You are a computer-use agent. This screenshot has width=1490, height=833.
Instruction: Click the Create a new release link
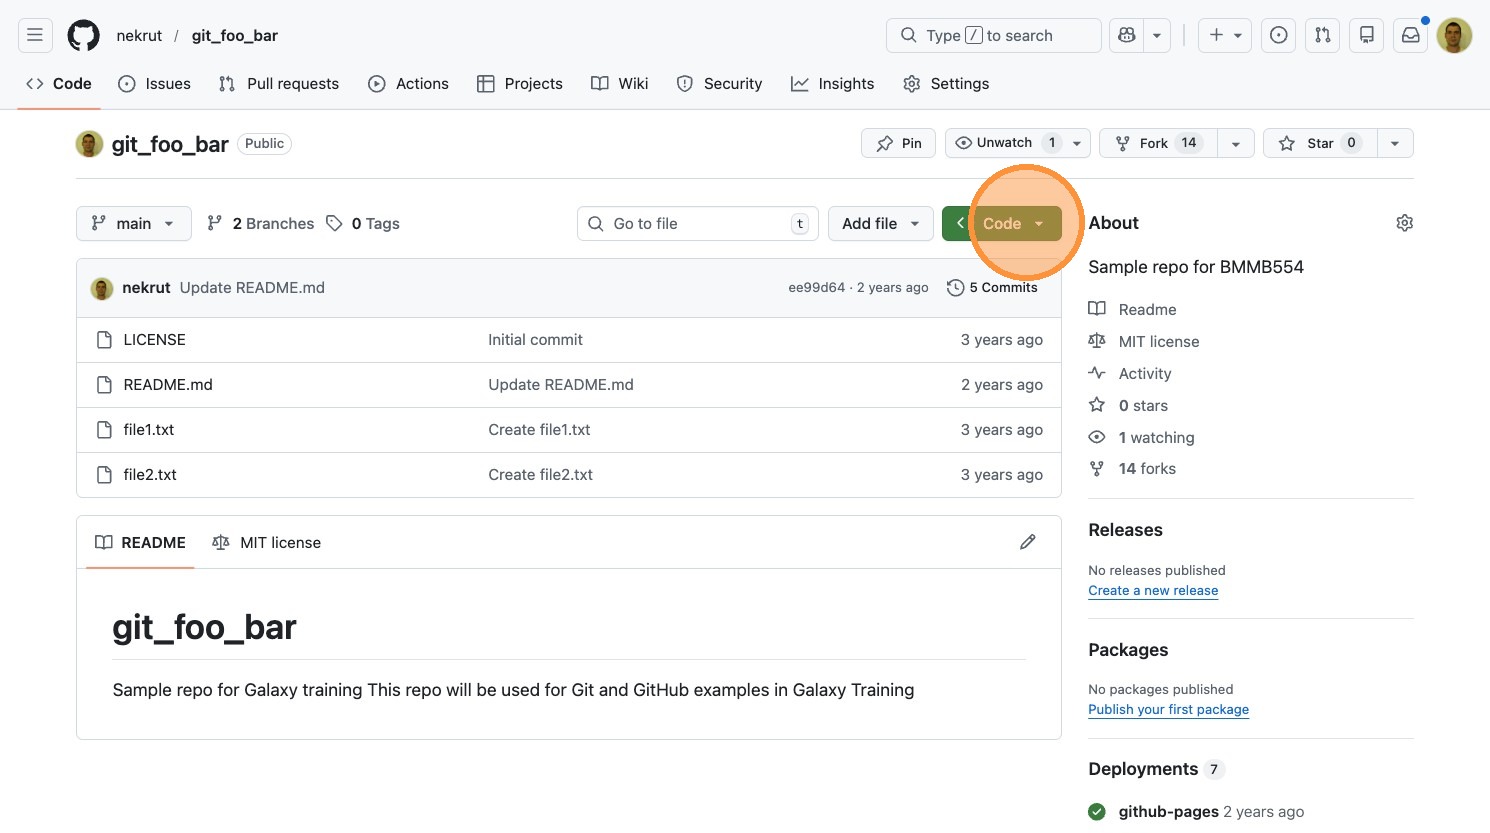pos(1153,591)
